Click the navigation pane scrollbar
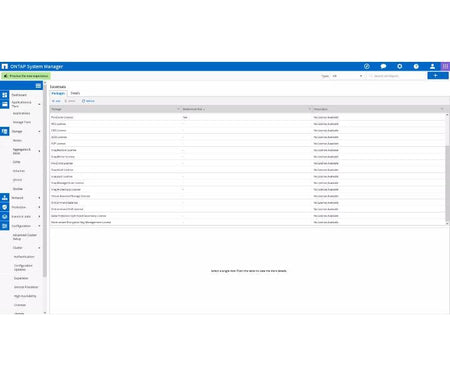450x375 pixels. coord(45,180)
